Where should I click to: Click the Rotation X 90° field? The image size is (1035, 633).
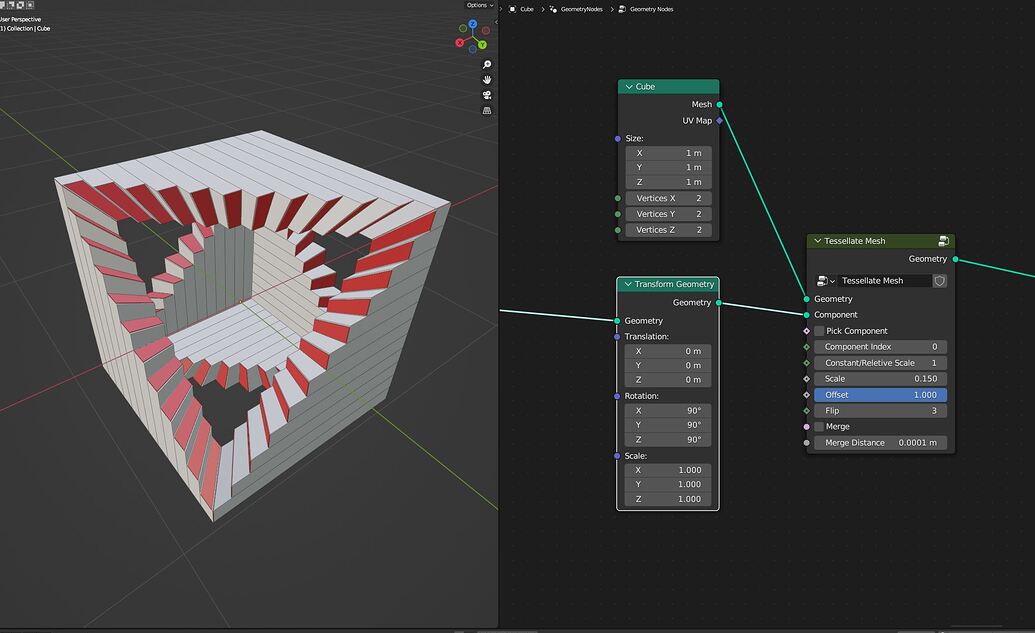(668, 411)
